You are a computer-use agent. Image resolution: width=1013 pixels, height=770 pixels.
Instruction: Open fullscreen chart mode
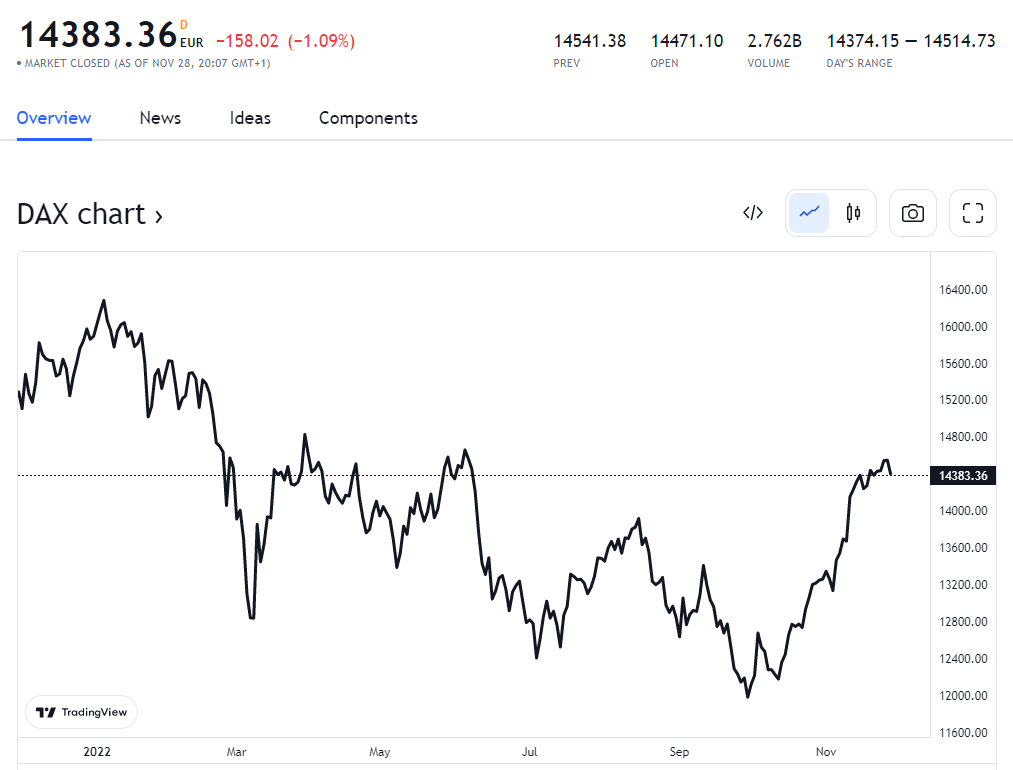pyautogui.click(x=972, y=213)
